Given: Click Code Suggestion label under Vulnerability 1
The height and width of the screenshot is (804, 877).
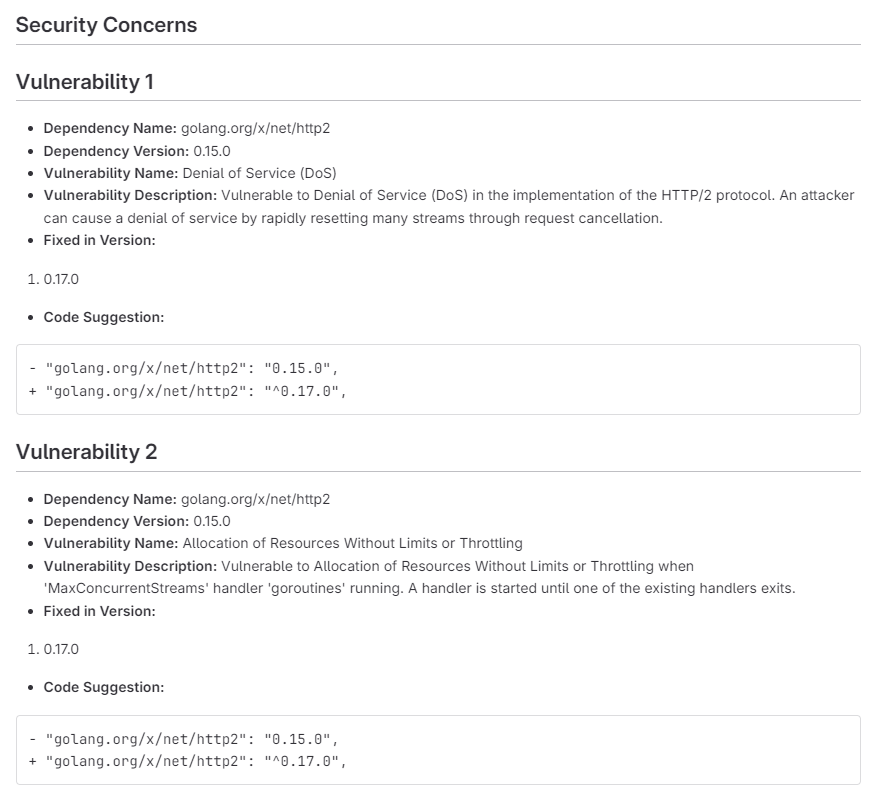Looking at the screenshot, I should click(x=104, y=317).
